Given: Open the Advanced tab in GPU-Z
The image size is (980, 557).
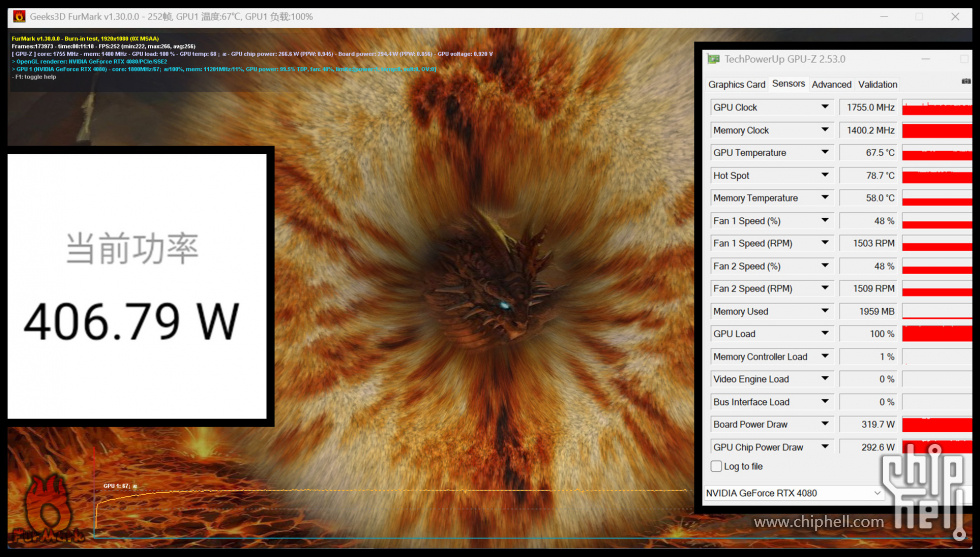Looking at the screenshot, I should pos(831,84).
